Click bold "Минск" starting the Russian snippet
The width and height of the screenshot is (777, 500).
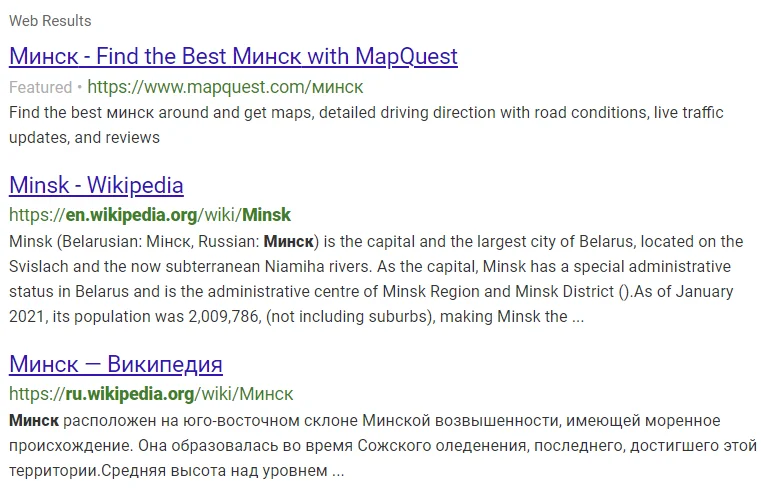(34, 420)
